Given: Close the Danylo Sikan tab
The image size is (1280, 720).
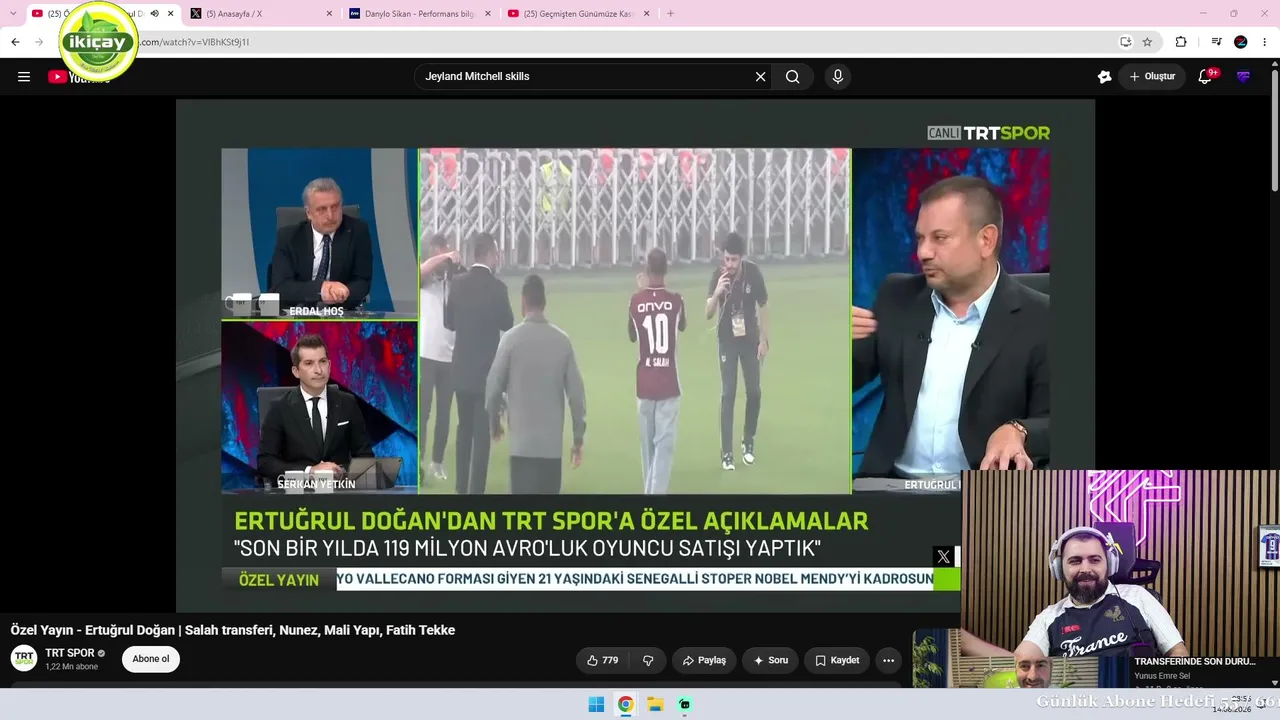Looking at the screenshot, I should click(487, 14).
